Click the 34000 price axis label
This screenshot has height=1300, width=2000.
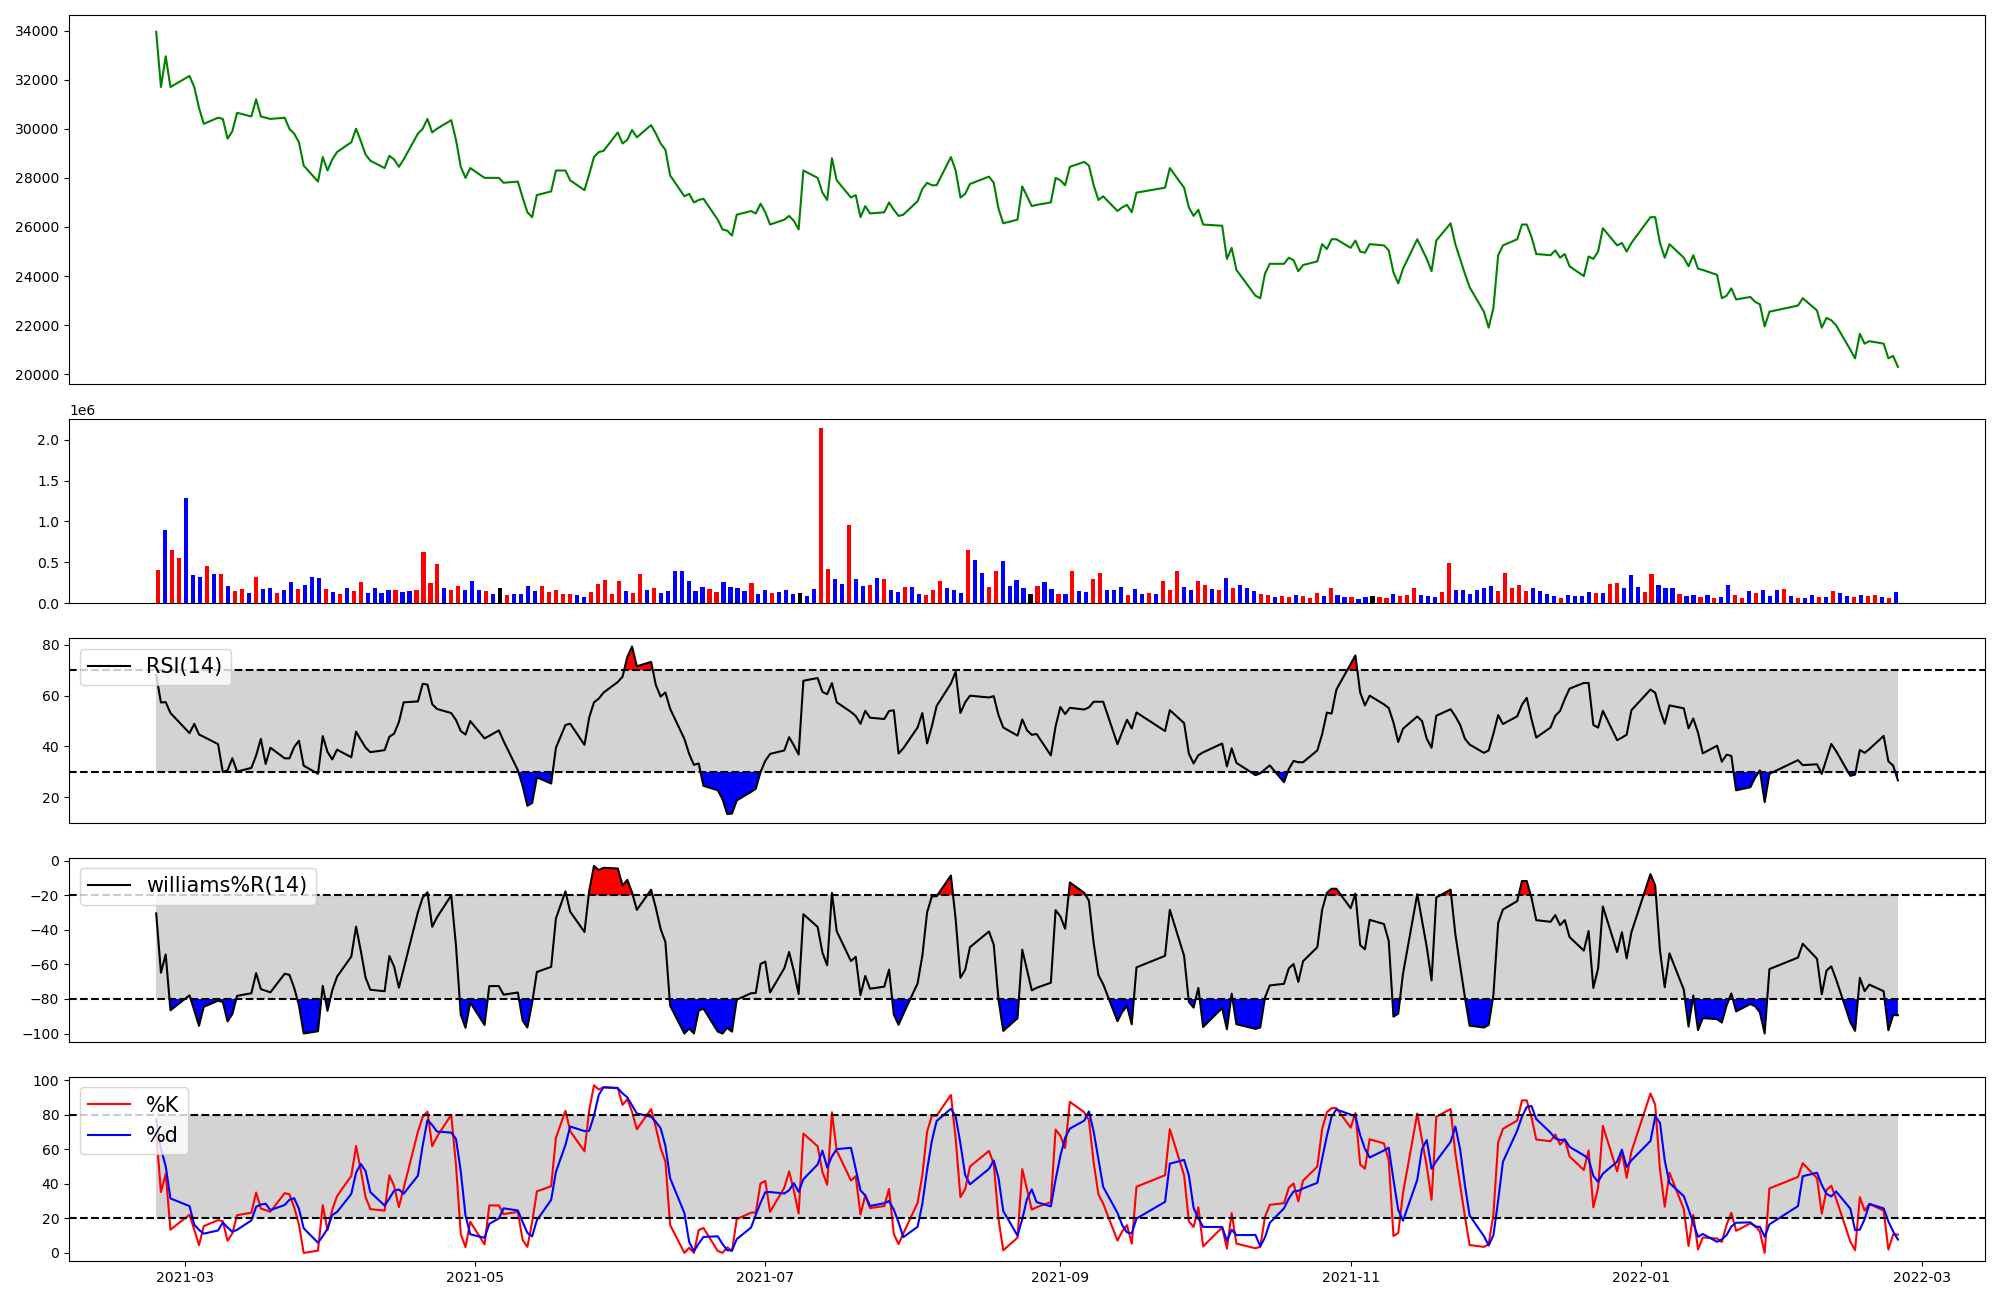(x=36, y=31)
